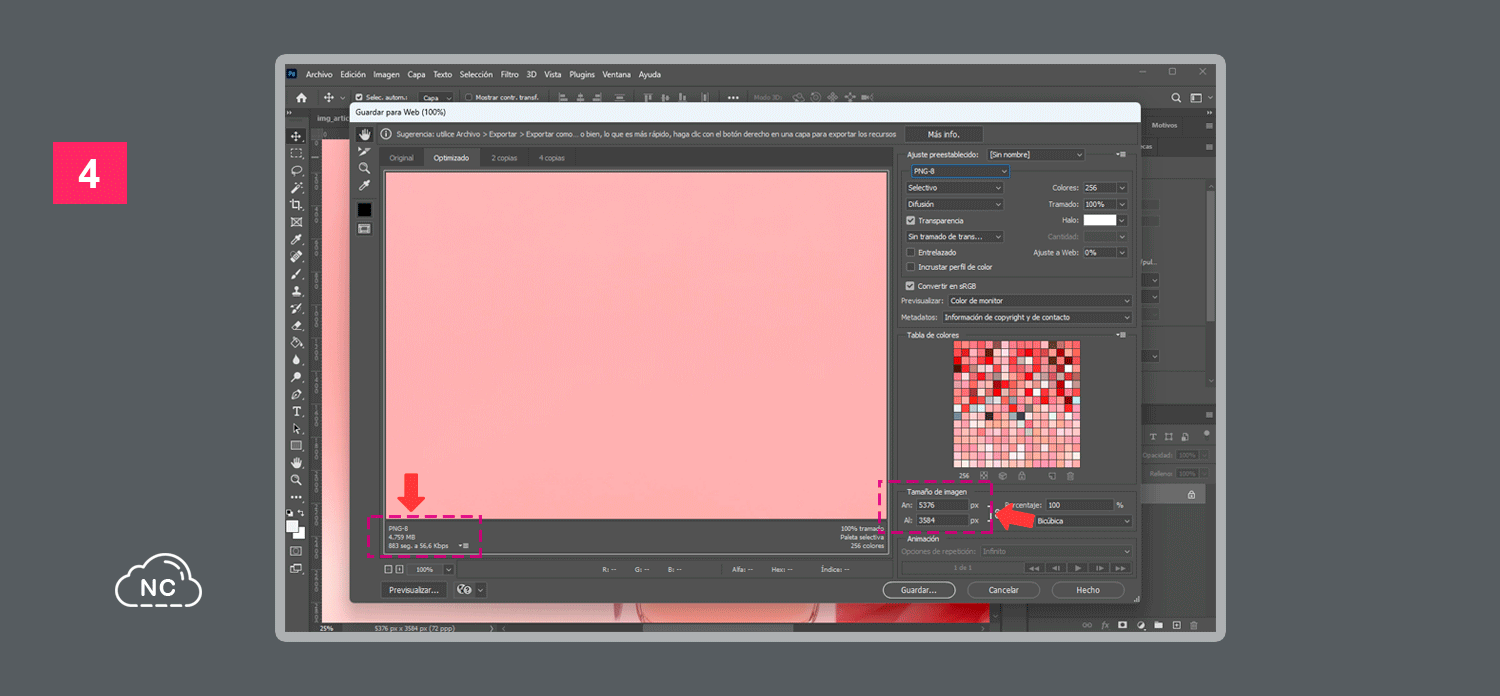Select Zoom tool in Photoshop main toolbar
Image resolution: width=1500 pixels, height=696 pixels.
(x=296, y=480)
